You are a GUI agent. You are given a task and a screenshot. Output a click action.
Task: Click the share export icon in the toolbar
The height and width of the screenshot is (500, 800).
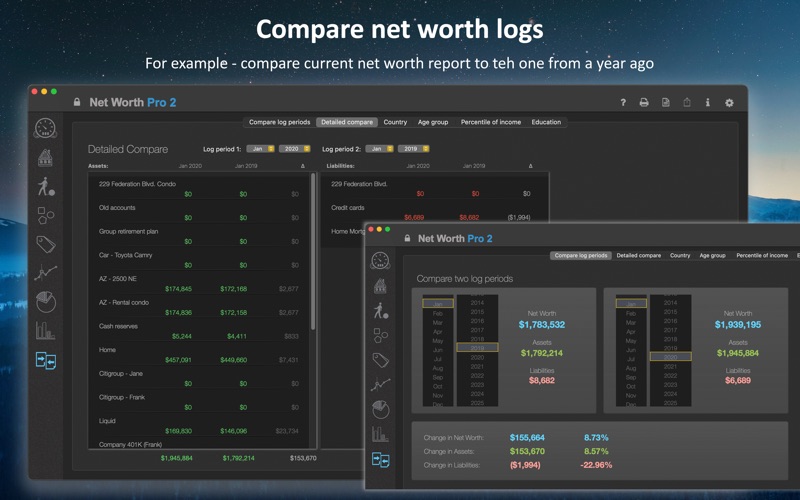tap(687, 103)
